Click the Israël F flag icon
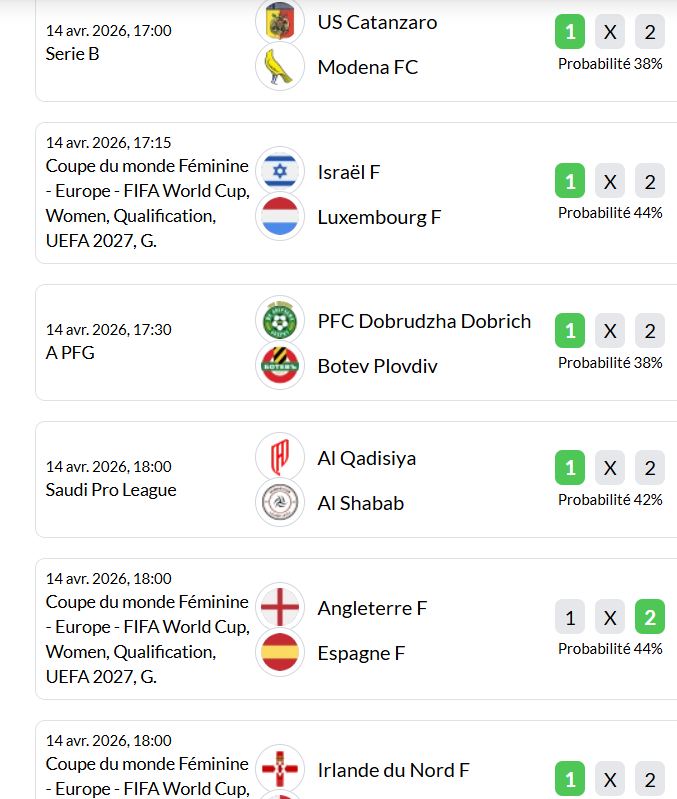 point(280,171)
